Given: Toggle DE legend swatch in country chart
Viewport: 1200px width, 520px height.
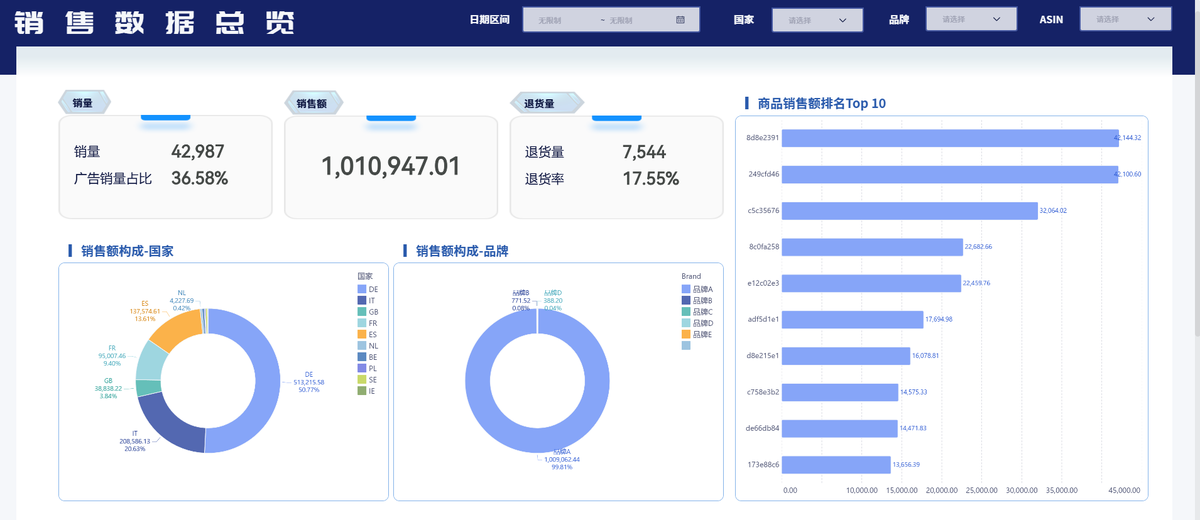Looking at the screenshot, I should click(362, 289).
